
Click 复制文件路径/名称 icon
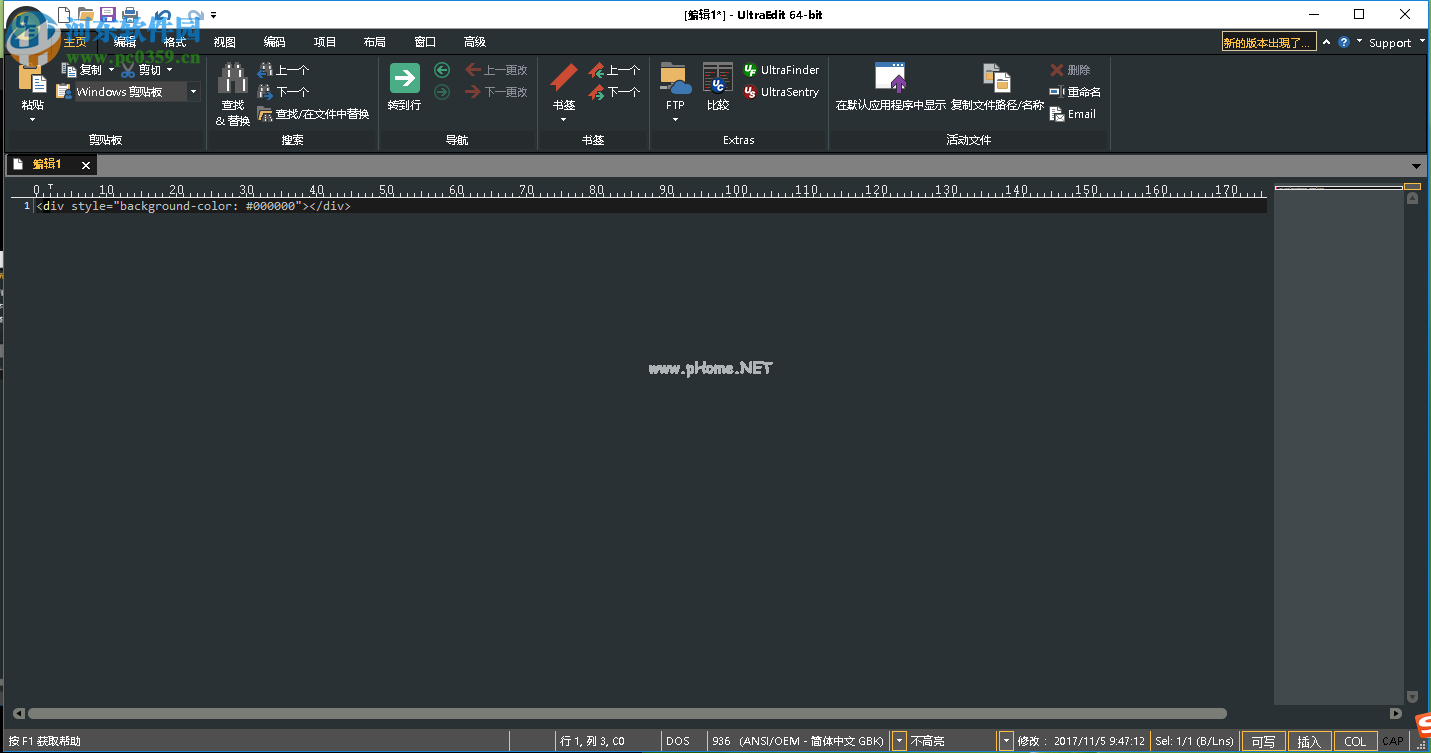tap(996, 78)
